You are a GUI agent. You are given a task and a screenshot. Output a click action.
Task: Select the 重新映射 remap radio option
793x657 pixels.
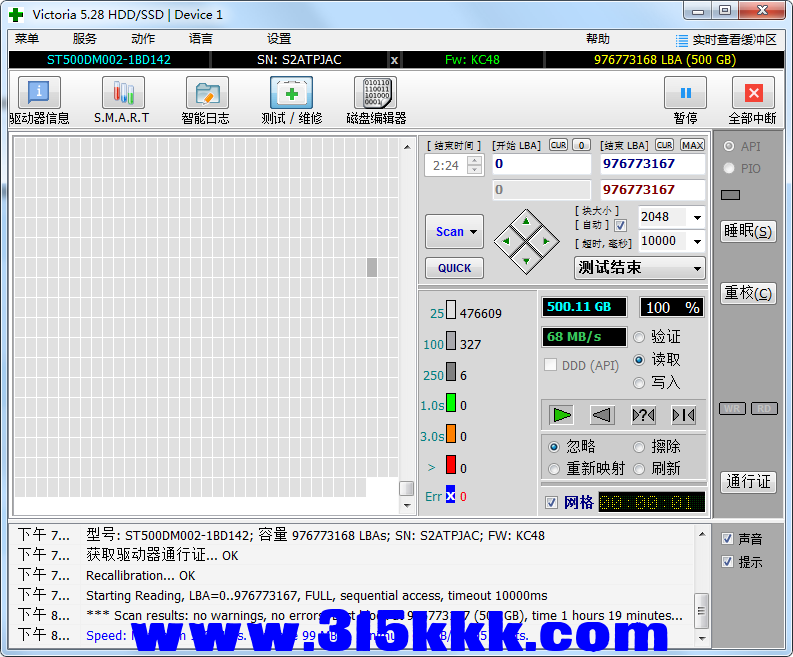click(554, 469)
